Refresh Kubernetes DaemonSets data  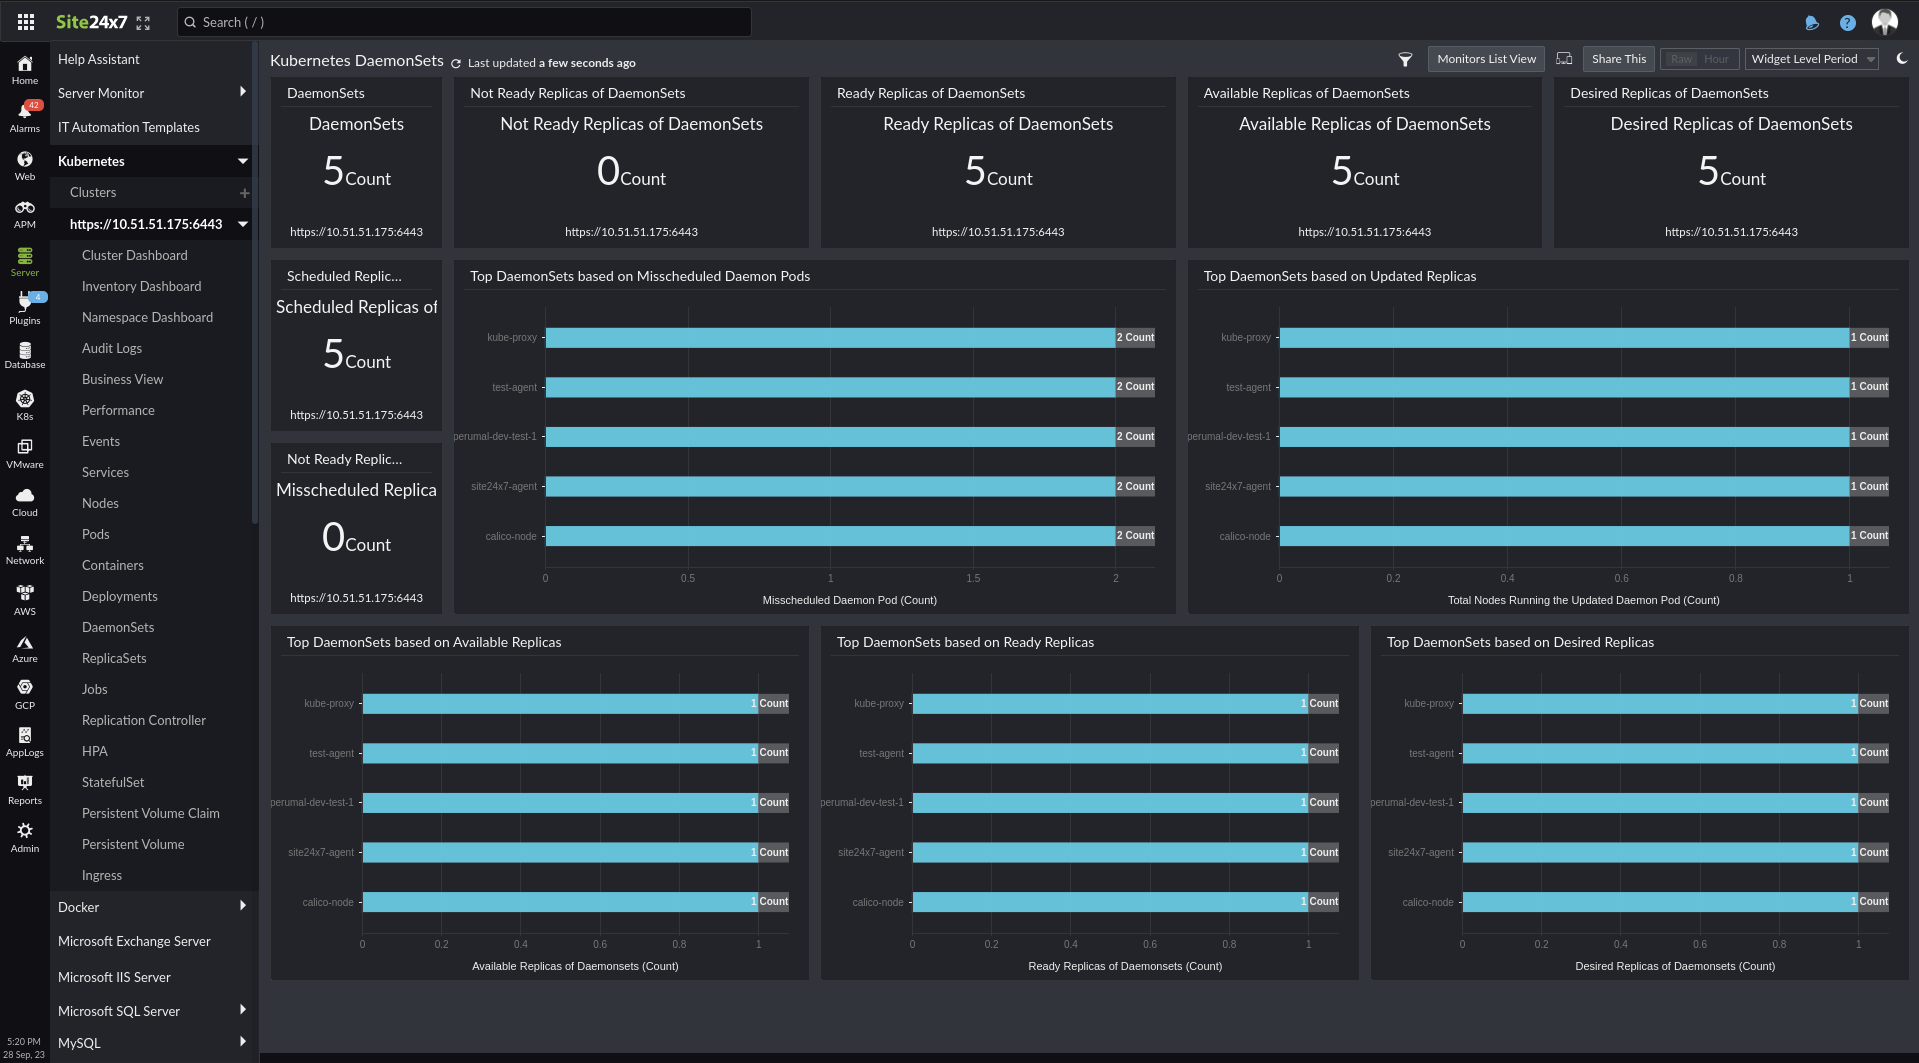[x=456, y=62]
